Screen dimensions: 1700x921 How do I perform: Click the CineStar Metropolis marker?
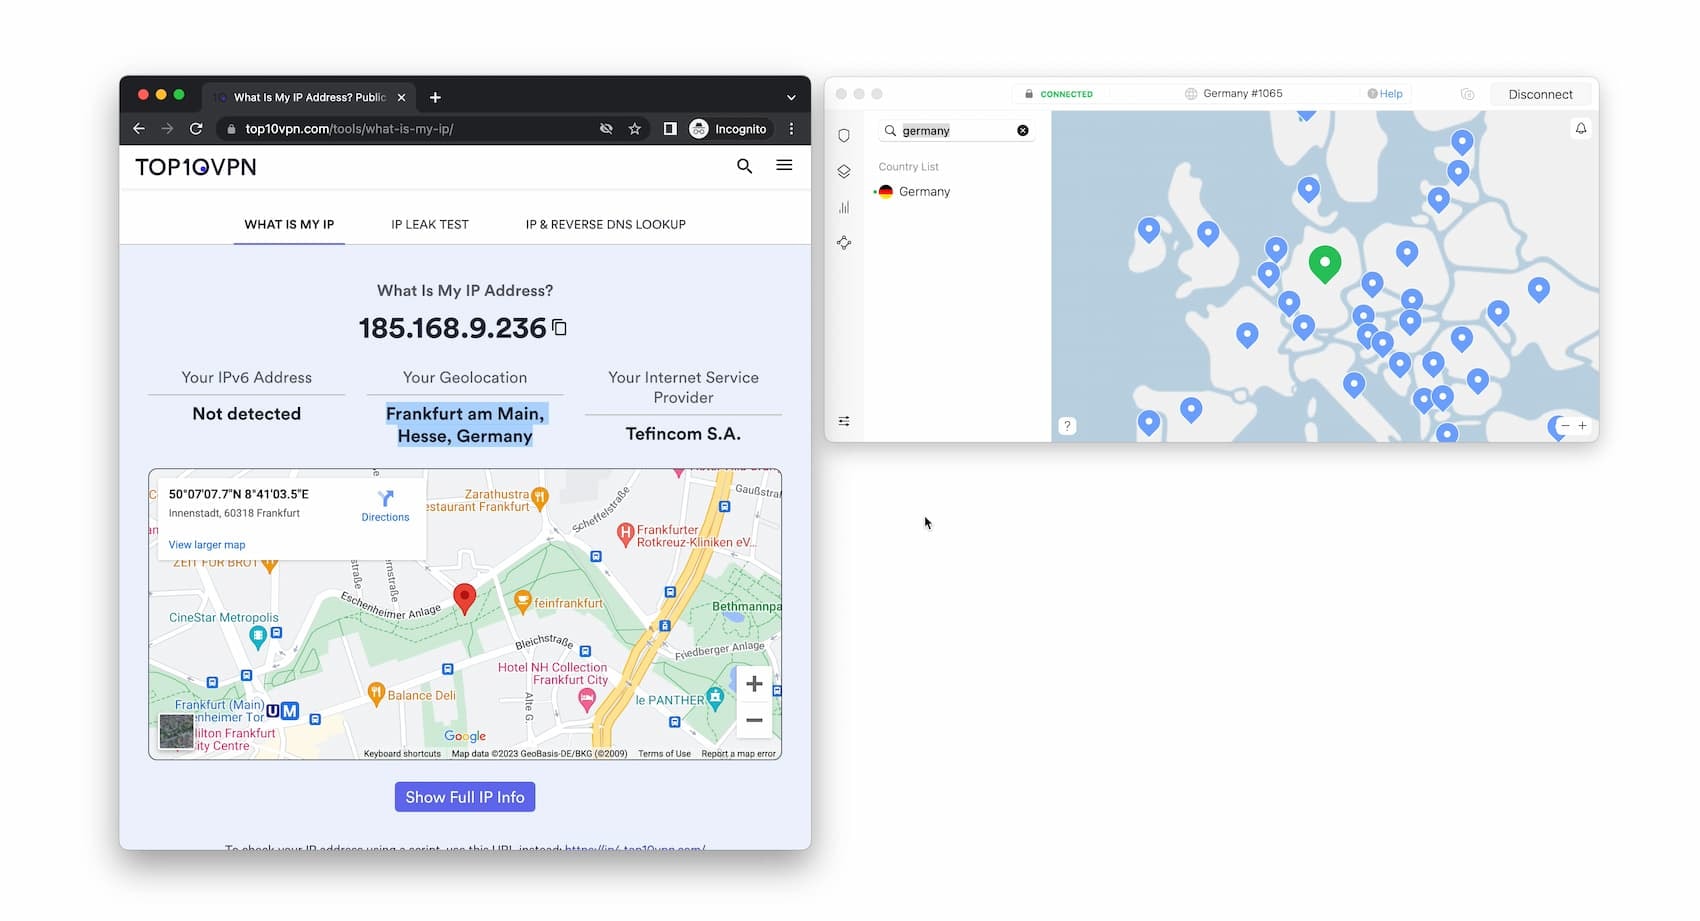click(258, 637)
